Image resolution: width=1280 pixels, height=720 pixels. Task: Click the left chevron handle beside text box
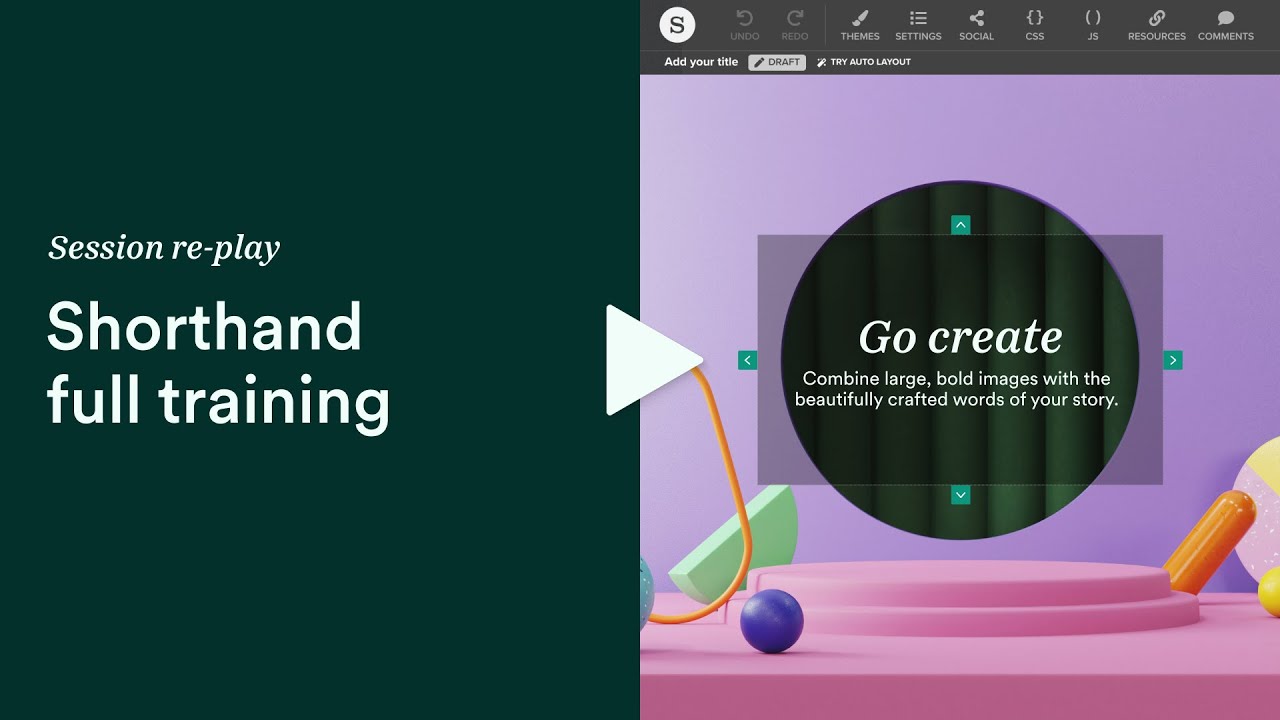tap(747, 360)
